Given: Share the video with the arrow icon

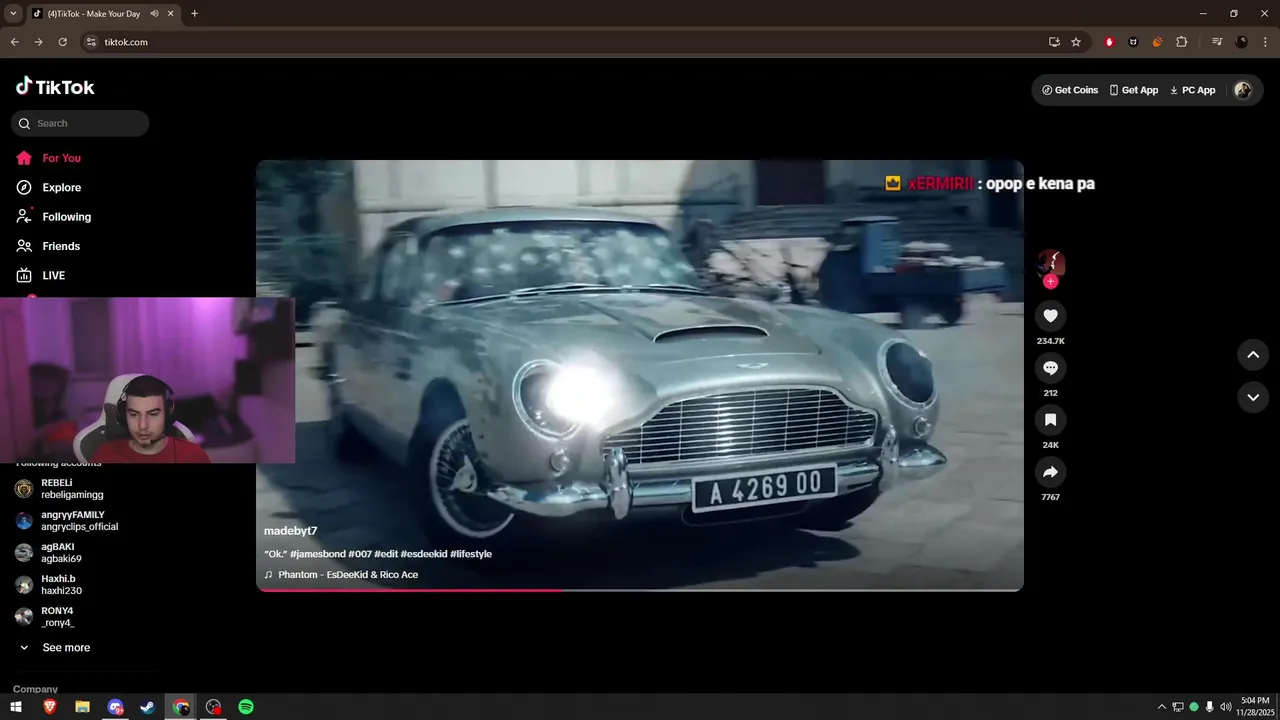Looking at the screenshot, I should [1050, 472].
